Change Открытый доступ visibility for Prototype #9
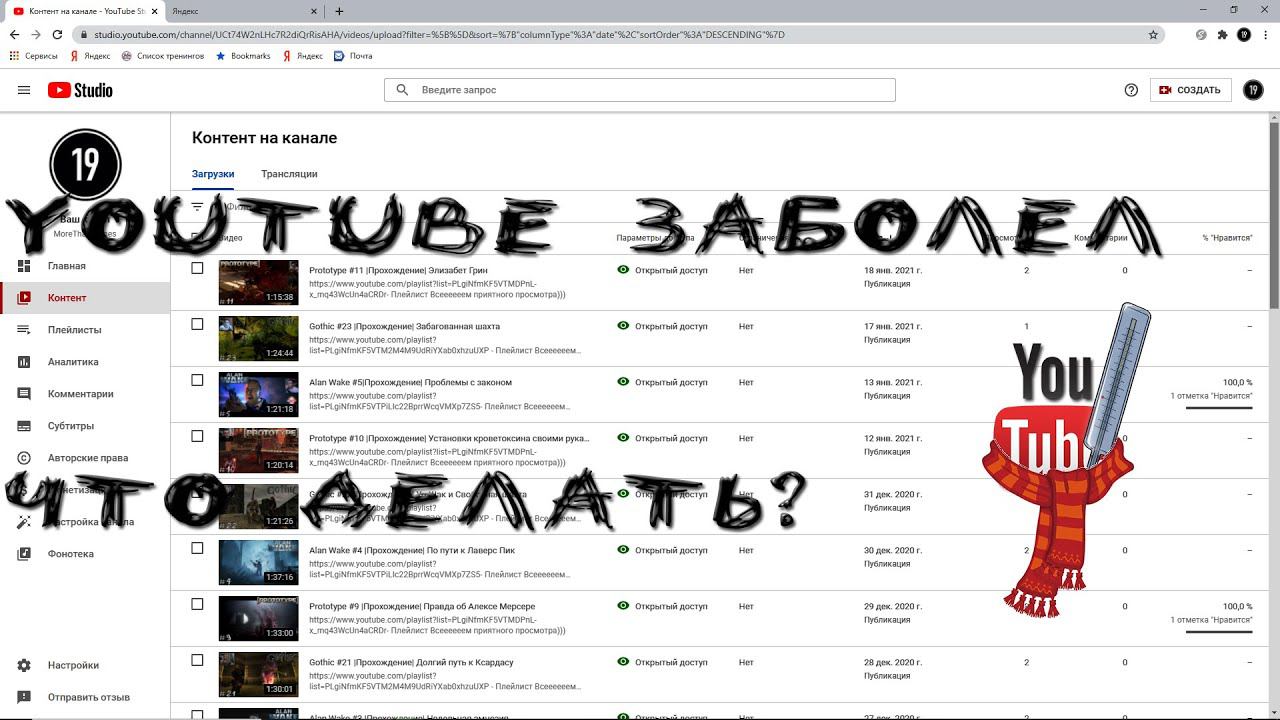This screenshot has height=720, width=1280. (662, 606)
